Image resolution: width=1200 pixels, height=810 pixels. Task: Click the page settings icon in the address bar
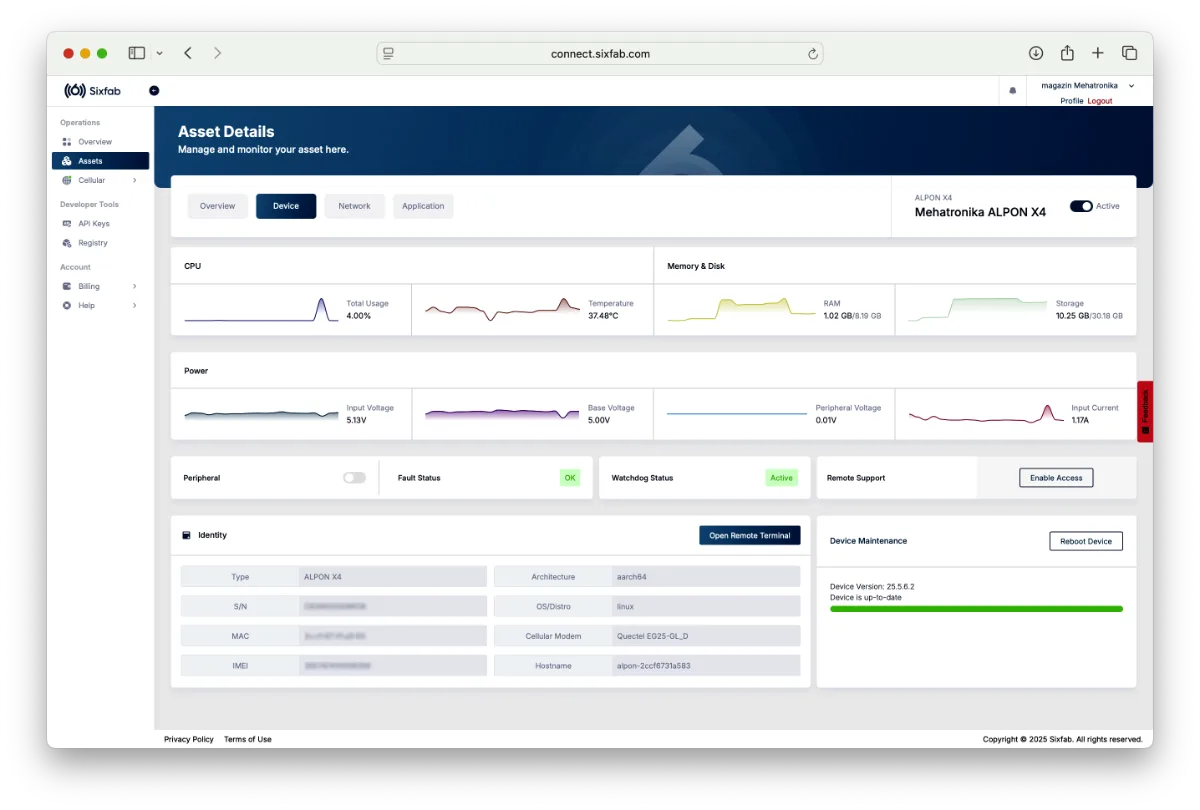click(388, 54)
